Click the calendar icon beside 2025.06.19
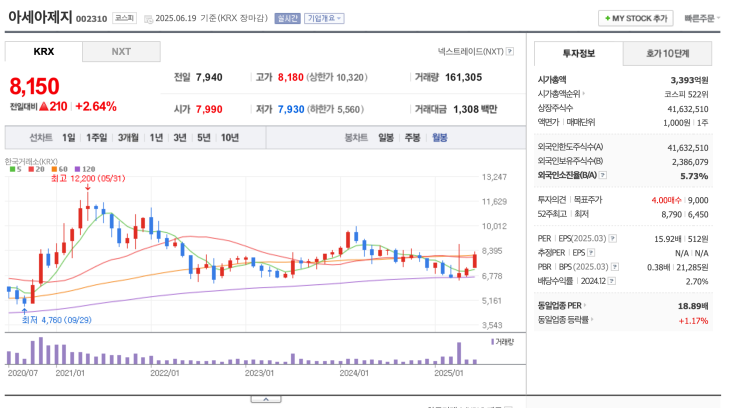This screenshot has width=743, height=408. point(148,19)
